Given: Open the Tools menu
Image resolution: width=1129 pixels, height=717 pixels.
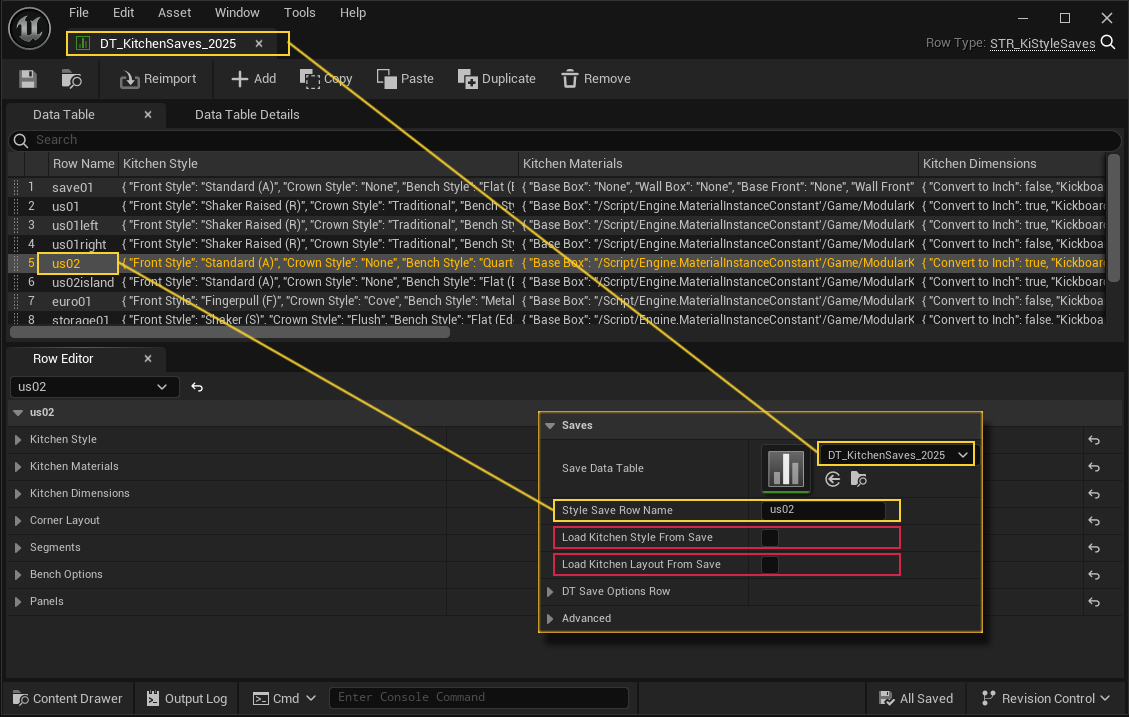Looking at the screenshot, I should pos(299,13).
